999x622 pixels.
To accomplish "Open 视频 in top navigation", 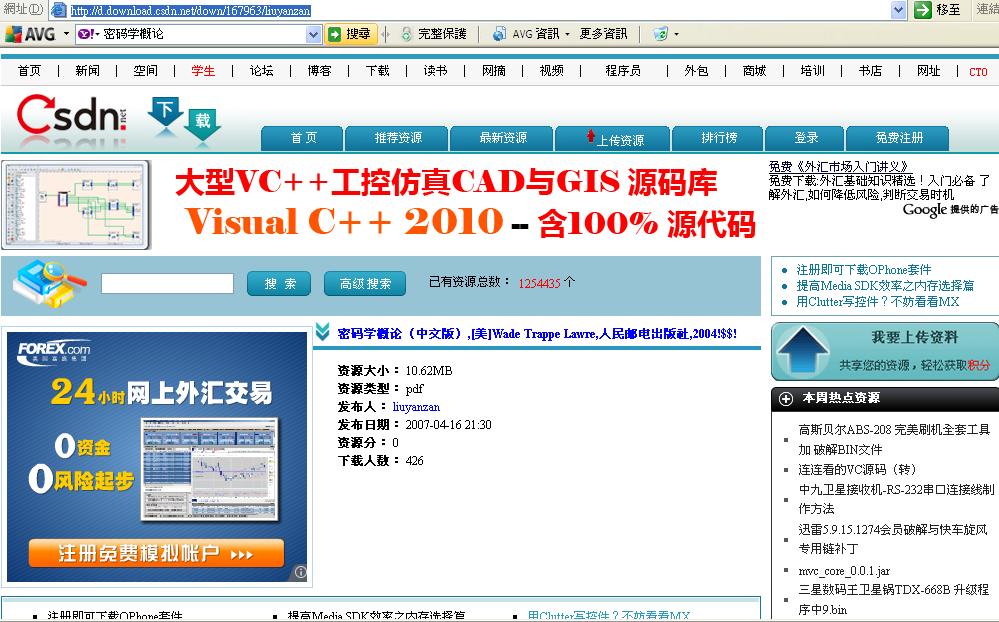I will 551,71.
